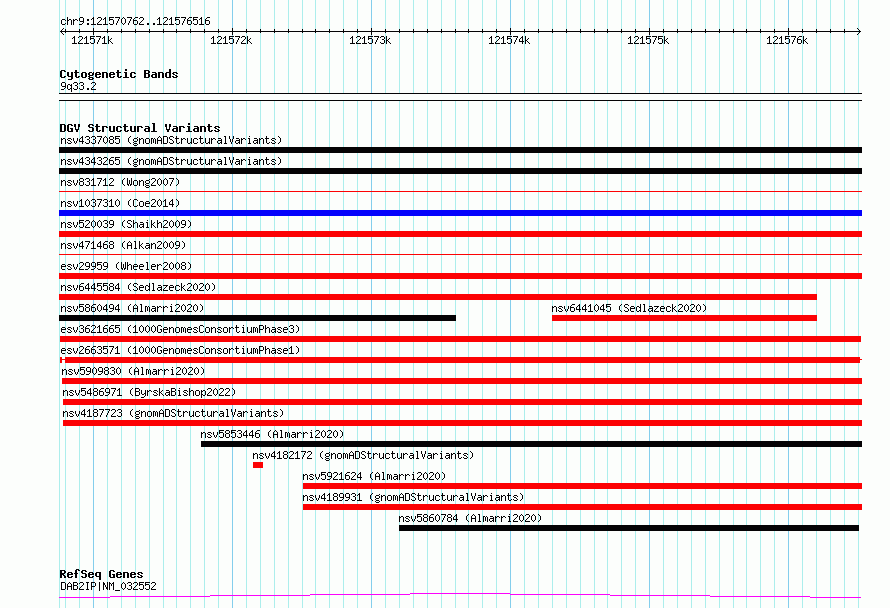Click the RefSeq Genes track title
Image resolution: width=890 pixels, height=608 pixels.
click(x=101, y=575)
